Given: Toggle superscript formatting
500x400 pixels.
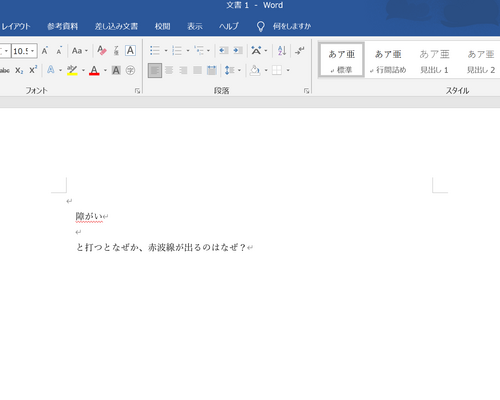Looking at the screenshot, I should tap(33, 70).
